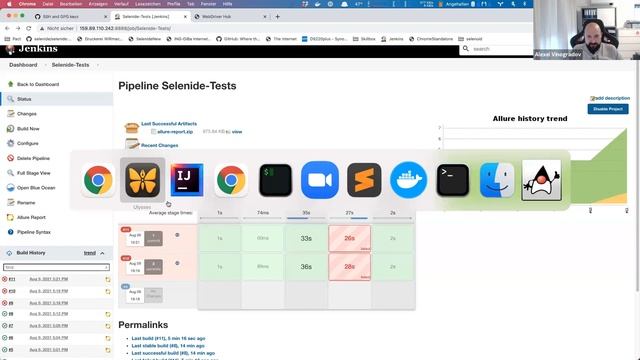
Task: Open Lesezeichen menu in menu bar
Action: 147,4
